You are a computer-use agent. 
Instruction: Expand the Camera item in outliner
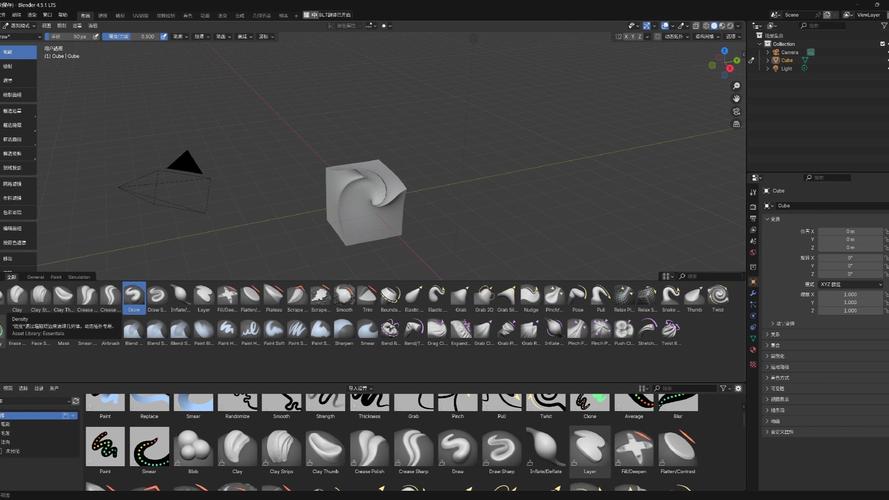(x=768, y=52)
